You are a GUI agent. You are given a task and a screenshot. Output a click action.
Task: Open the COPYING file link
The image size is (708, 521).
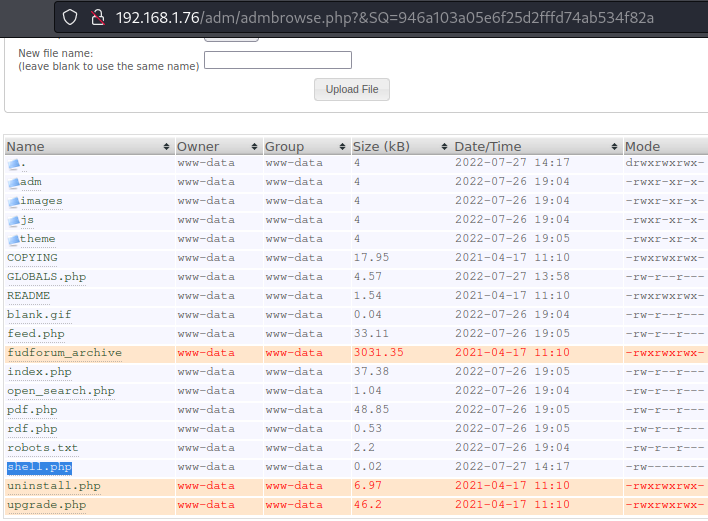[x=32, y=258]
